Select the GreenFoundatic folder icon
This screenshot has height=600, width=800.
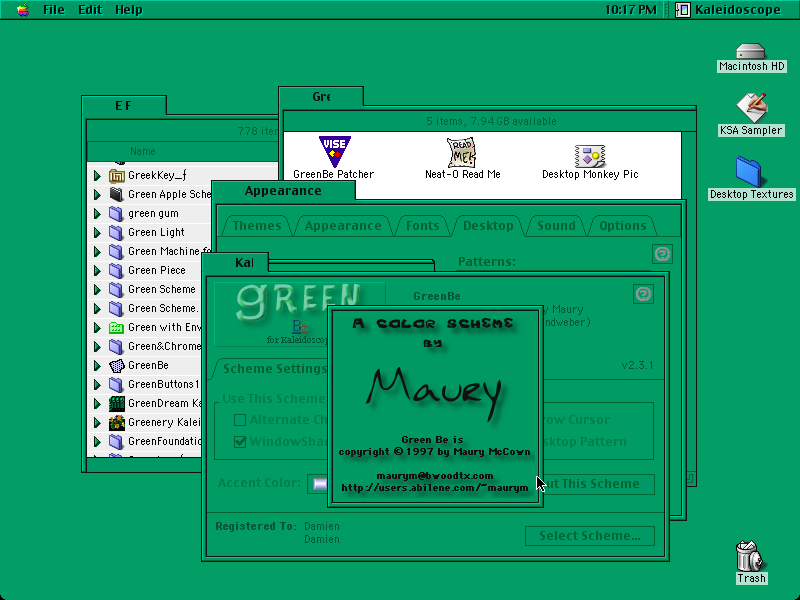point(116,442)
